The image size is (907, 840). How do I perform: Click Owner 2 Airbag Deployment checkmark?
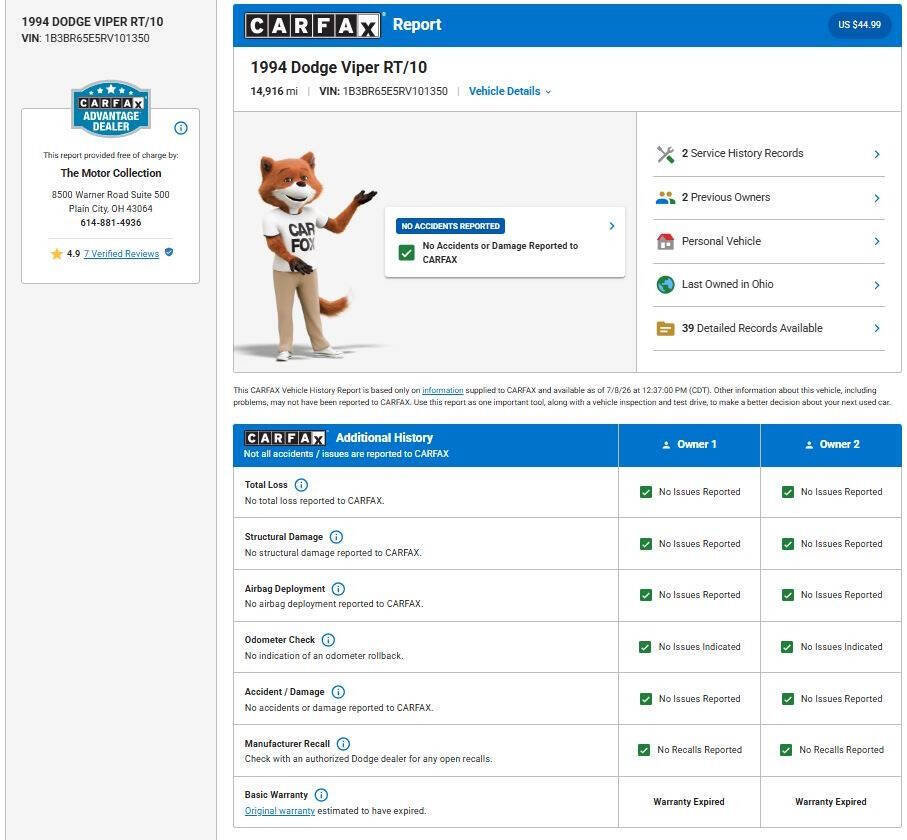(x=788, y=595)
